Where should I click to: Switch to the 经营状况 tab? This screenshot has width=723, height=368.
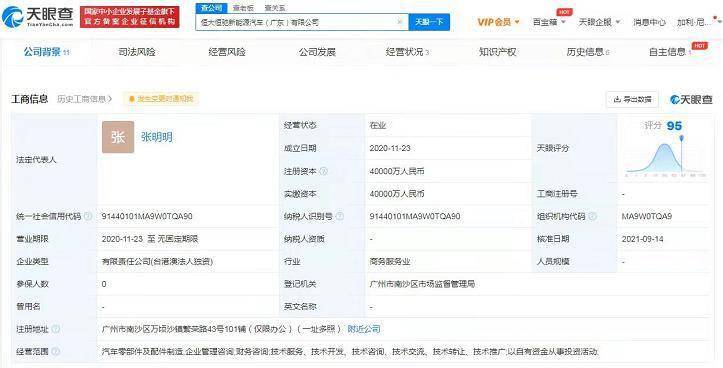[x=407, y=52]
